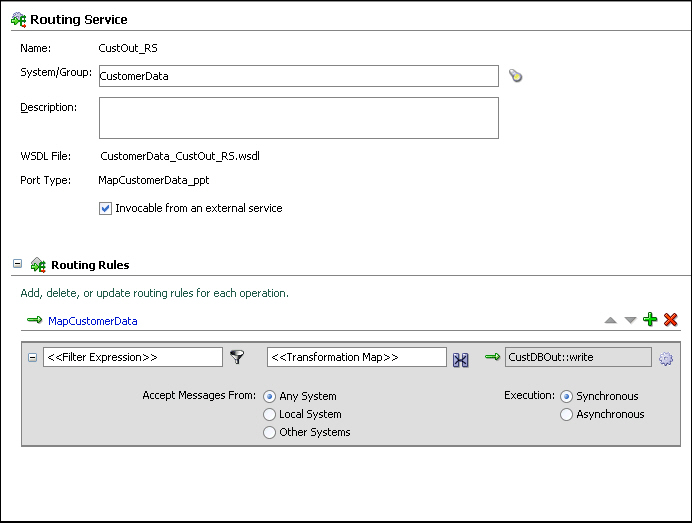Collapse the Routing Rules section
The image size is (692, 523).
tap(17, 263)
